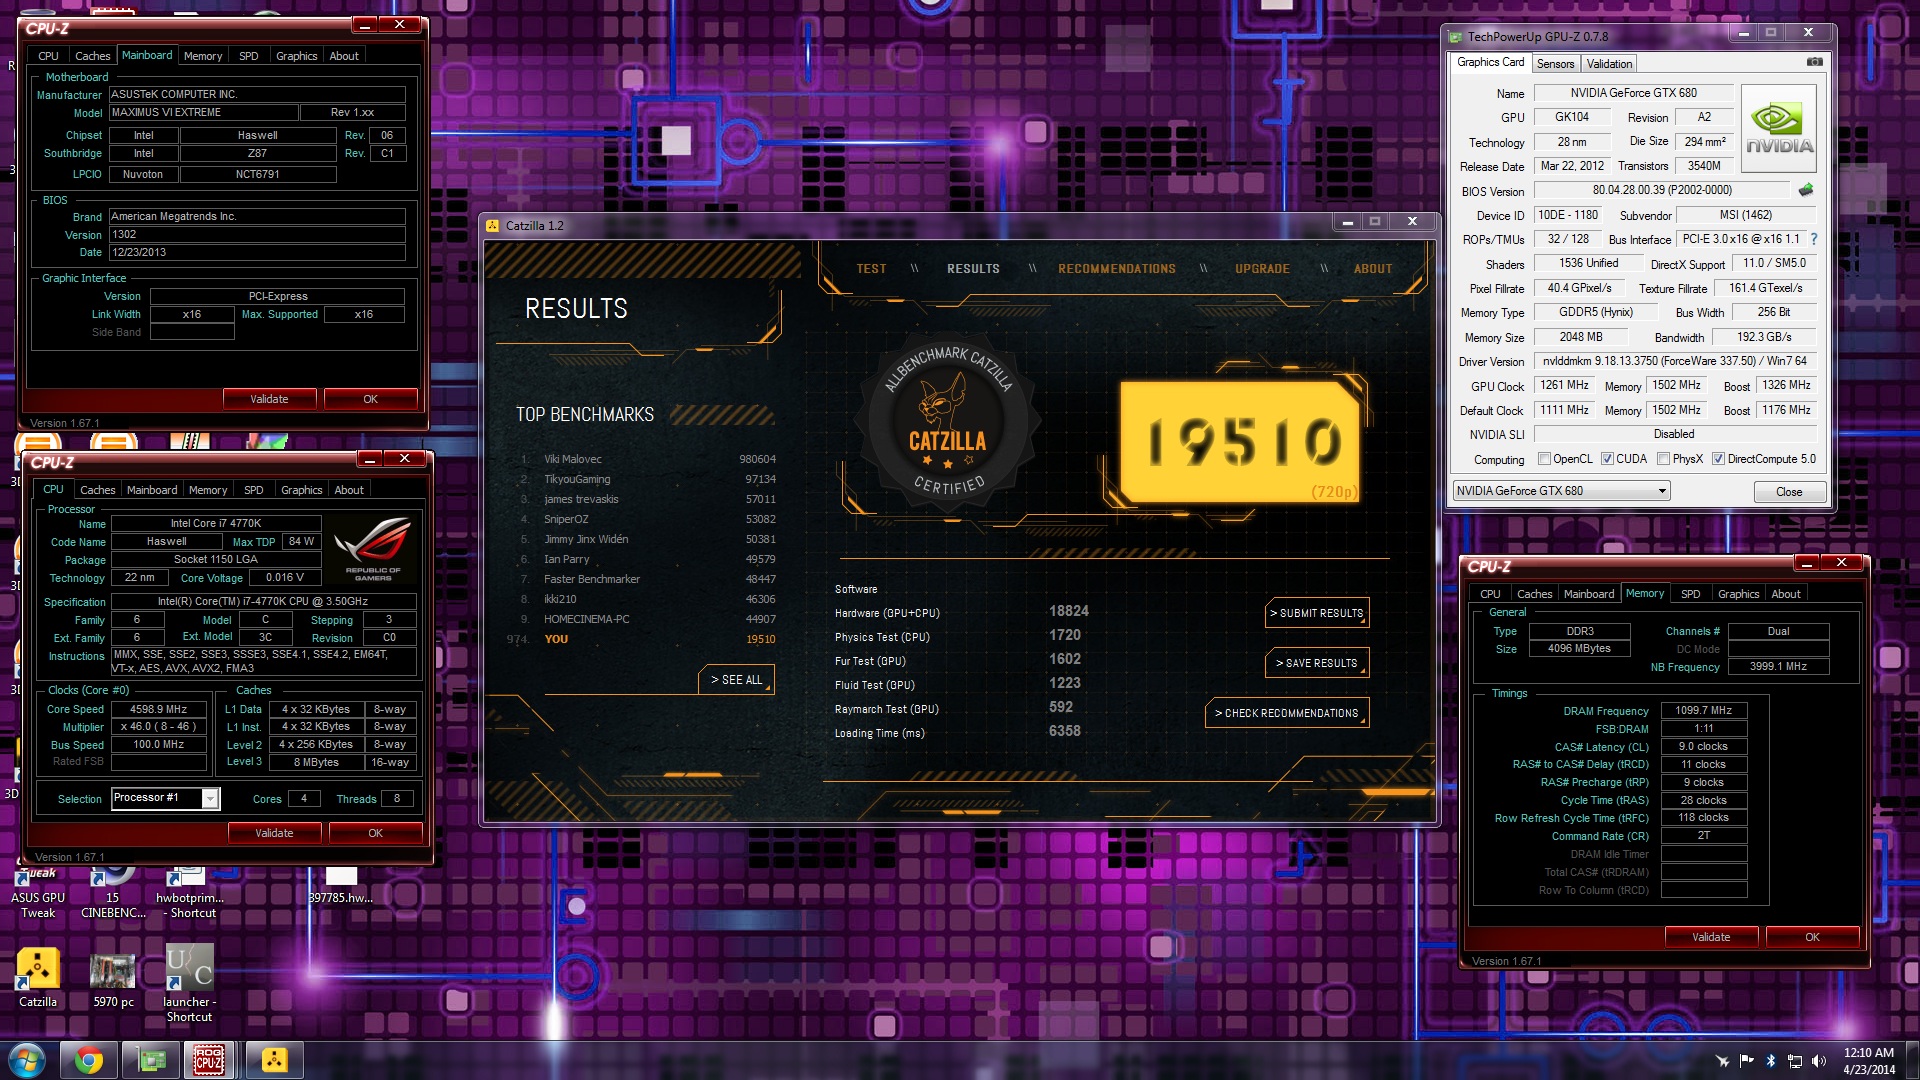Viewport: 1920px width, 1080px height.
Task: Click the DRAM Frequency value 1099.7 MHz
Action: point(1703,711)
